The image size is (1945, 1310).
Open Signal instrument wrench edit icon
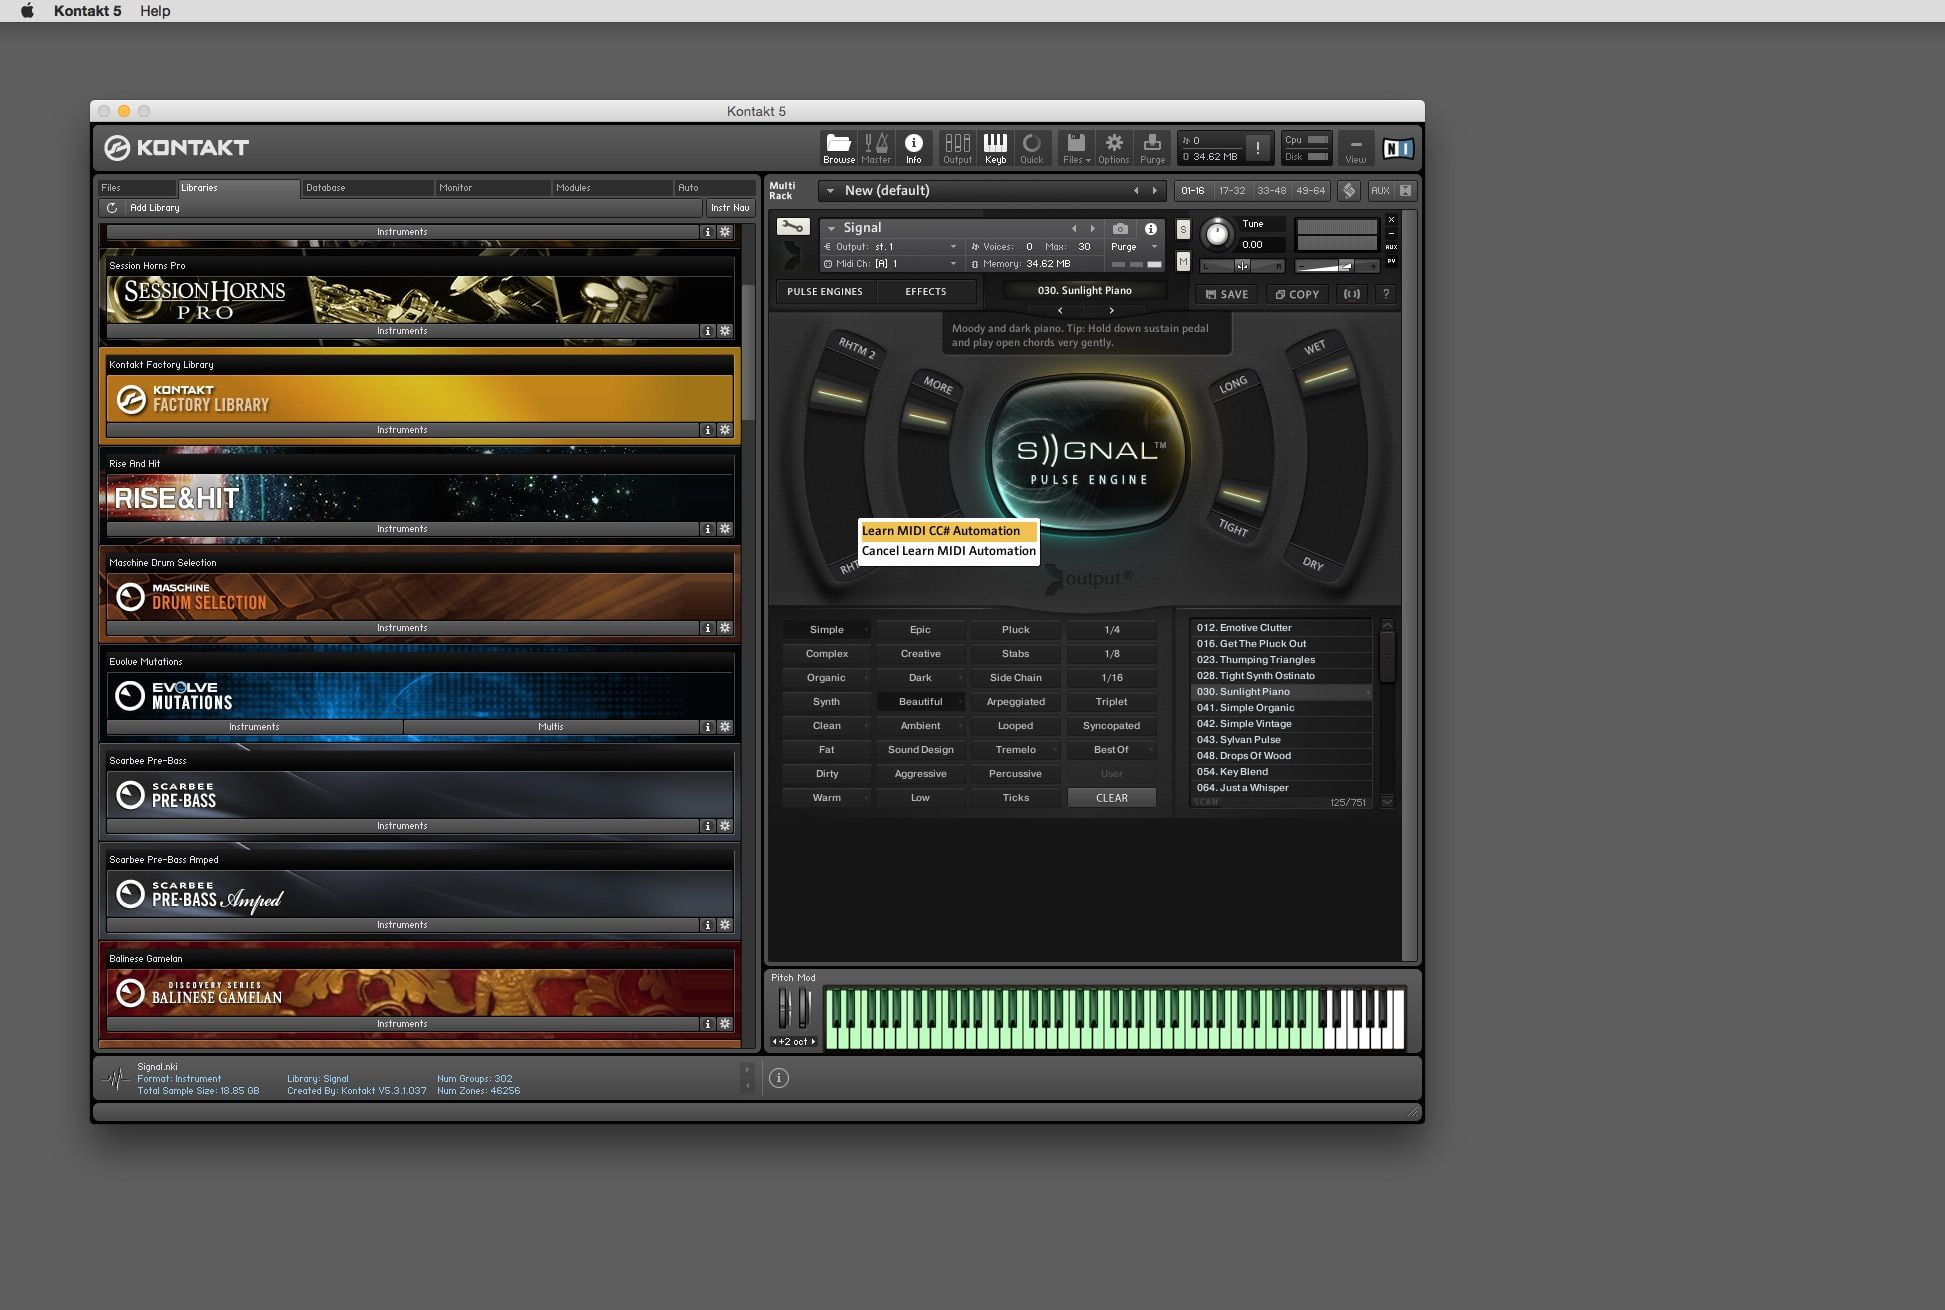point(792,227)
